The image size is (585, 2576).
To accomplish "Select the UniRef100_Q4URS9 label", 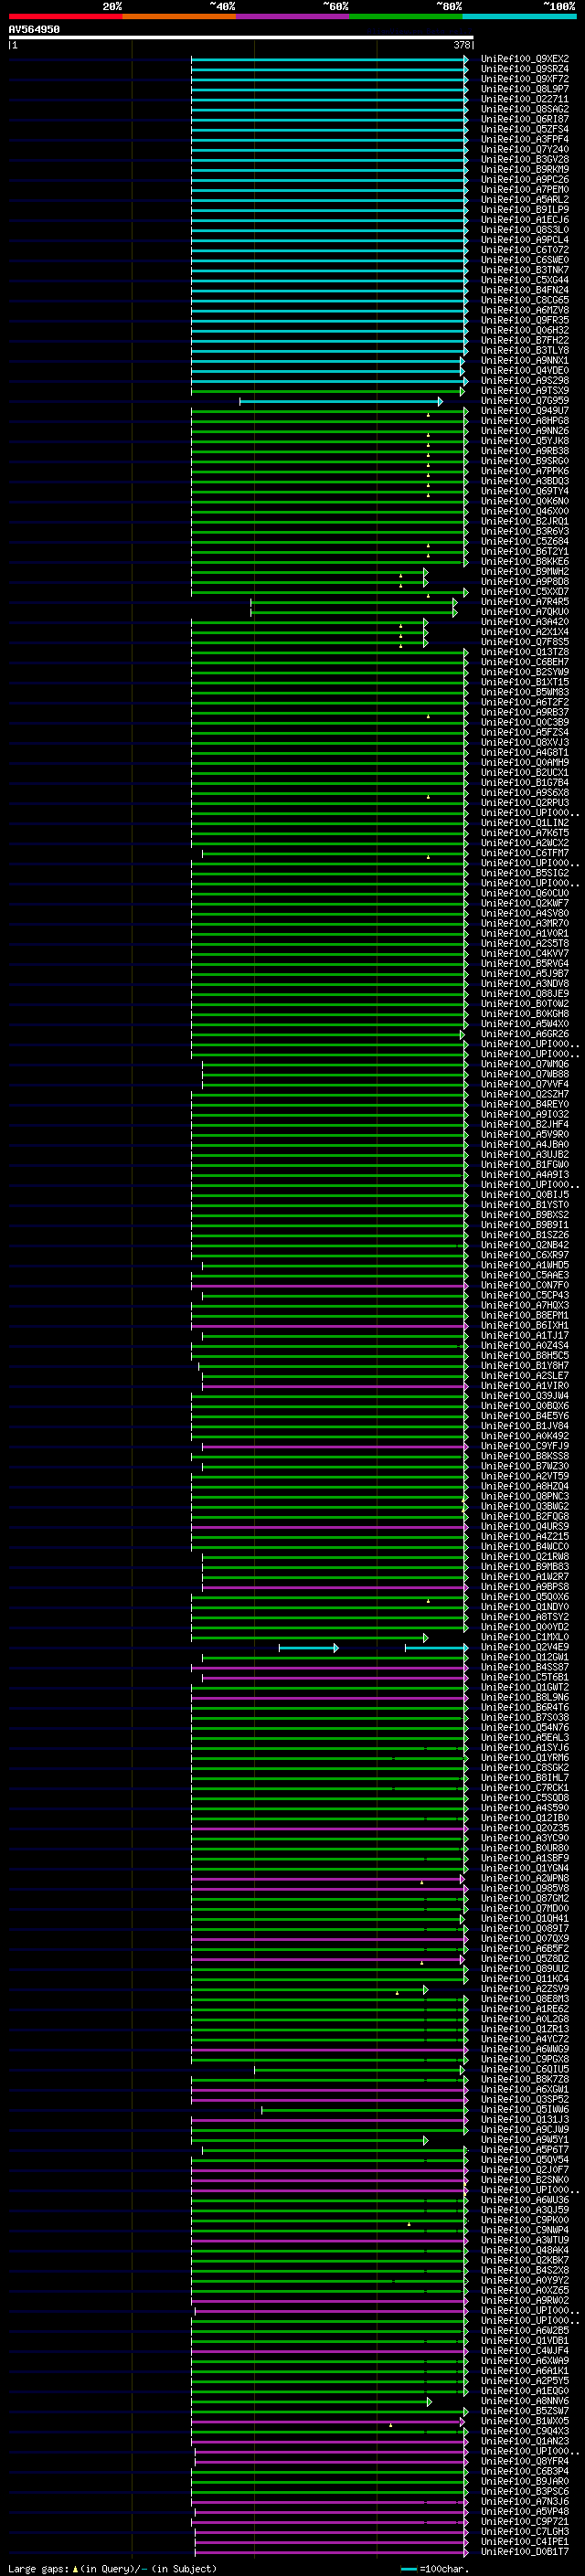I will pyautogui.click(x=525, y=1527).
